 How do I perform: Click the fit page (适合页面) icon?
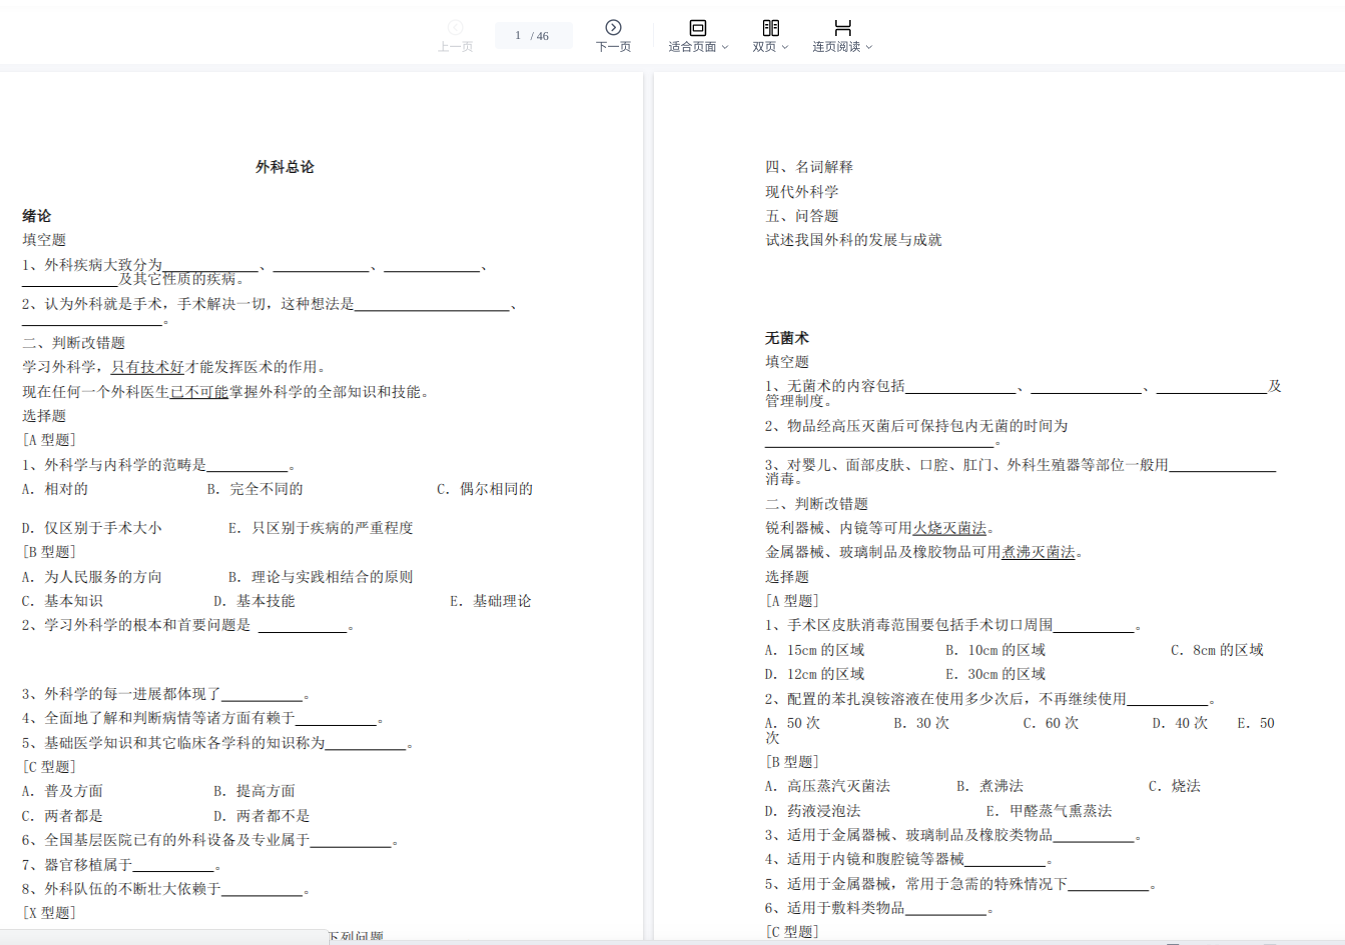click(698, 27)
